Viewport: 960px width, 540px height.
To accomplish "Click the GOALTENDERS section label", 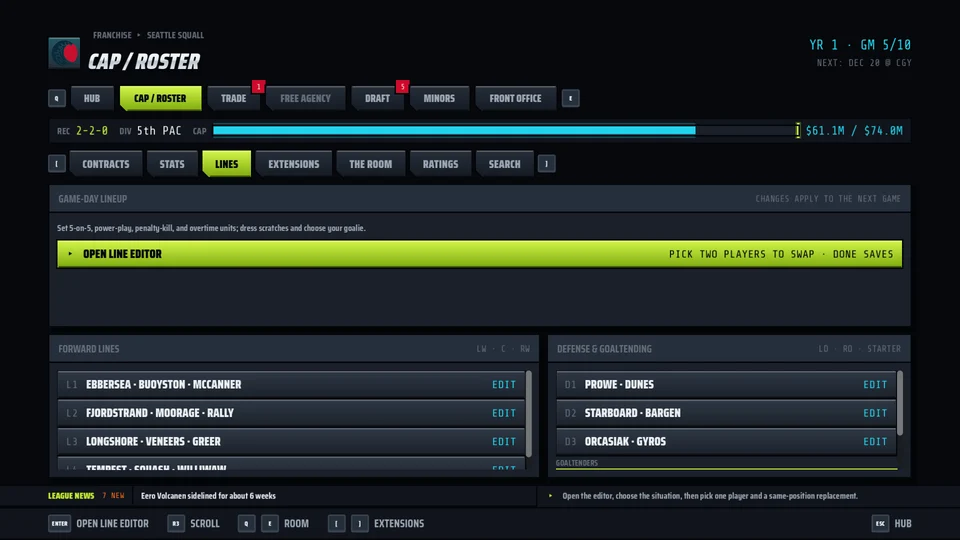I will coord(577,463).
